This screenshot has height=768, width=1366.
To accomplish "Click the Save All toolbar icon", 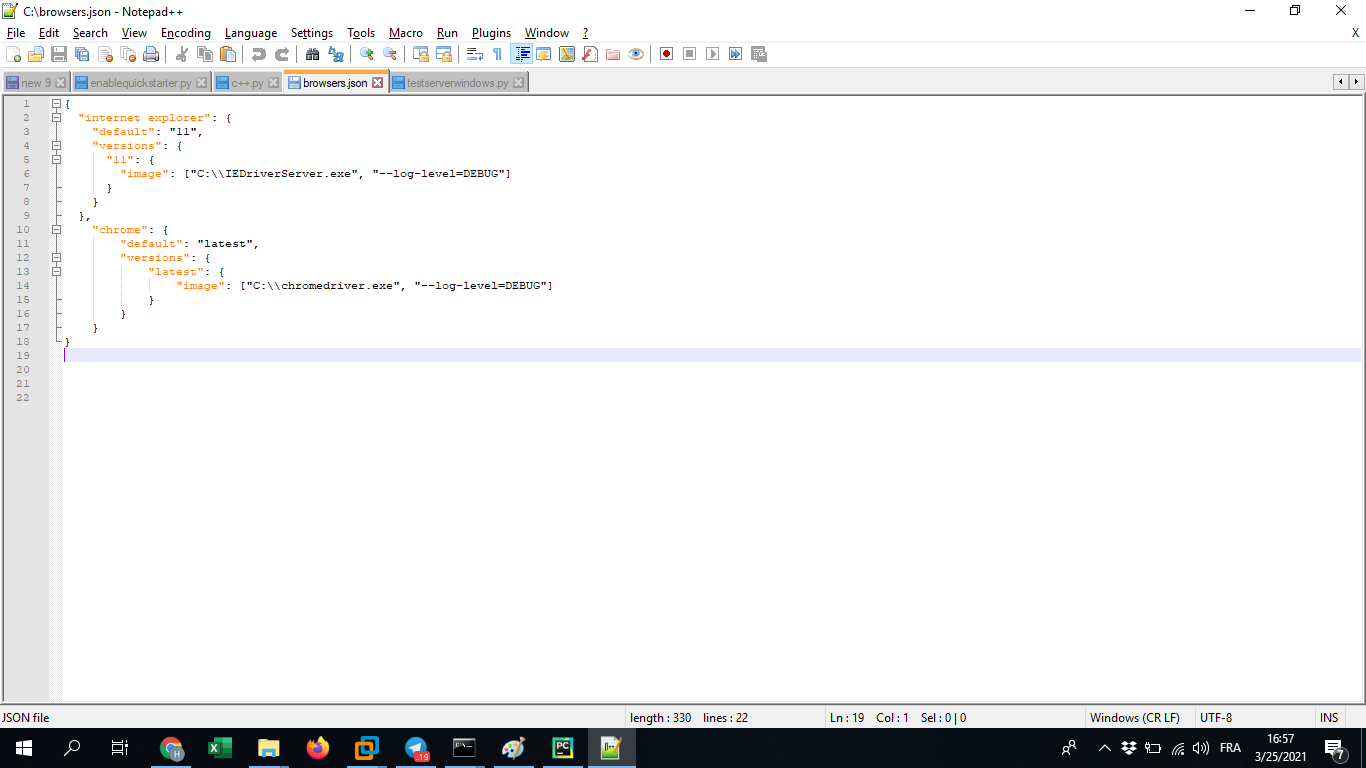I will (82, 54).
